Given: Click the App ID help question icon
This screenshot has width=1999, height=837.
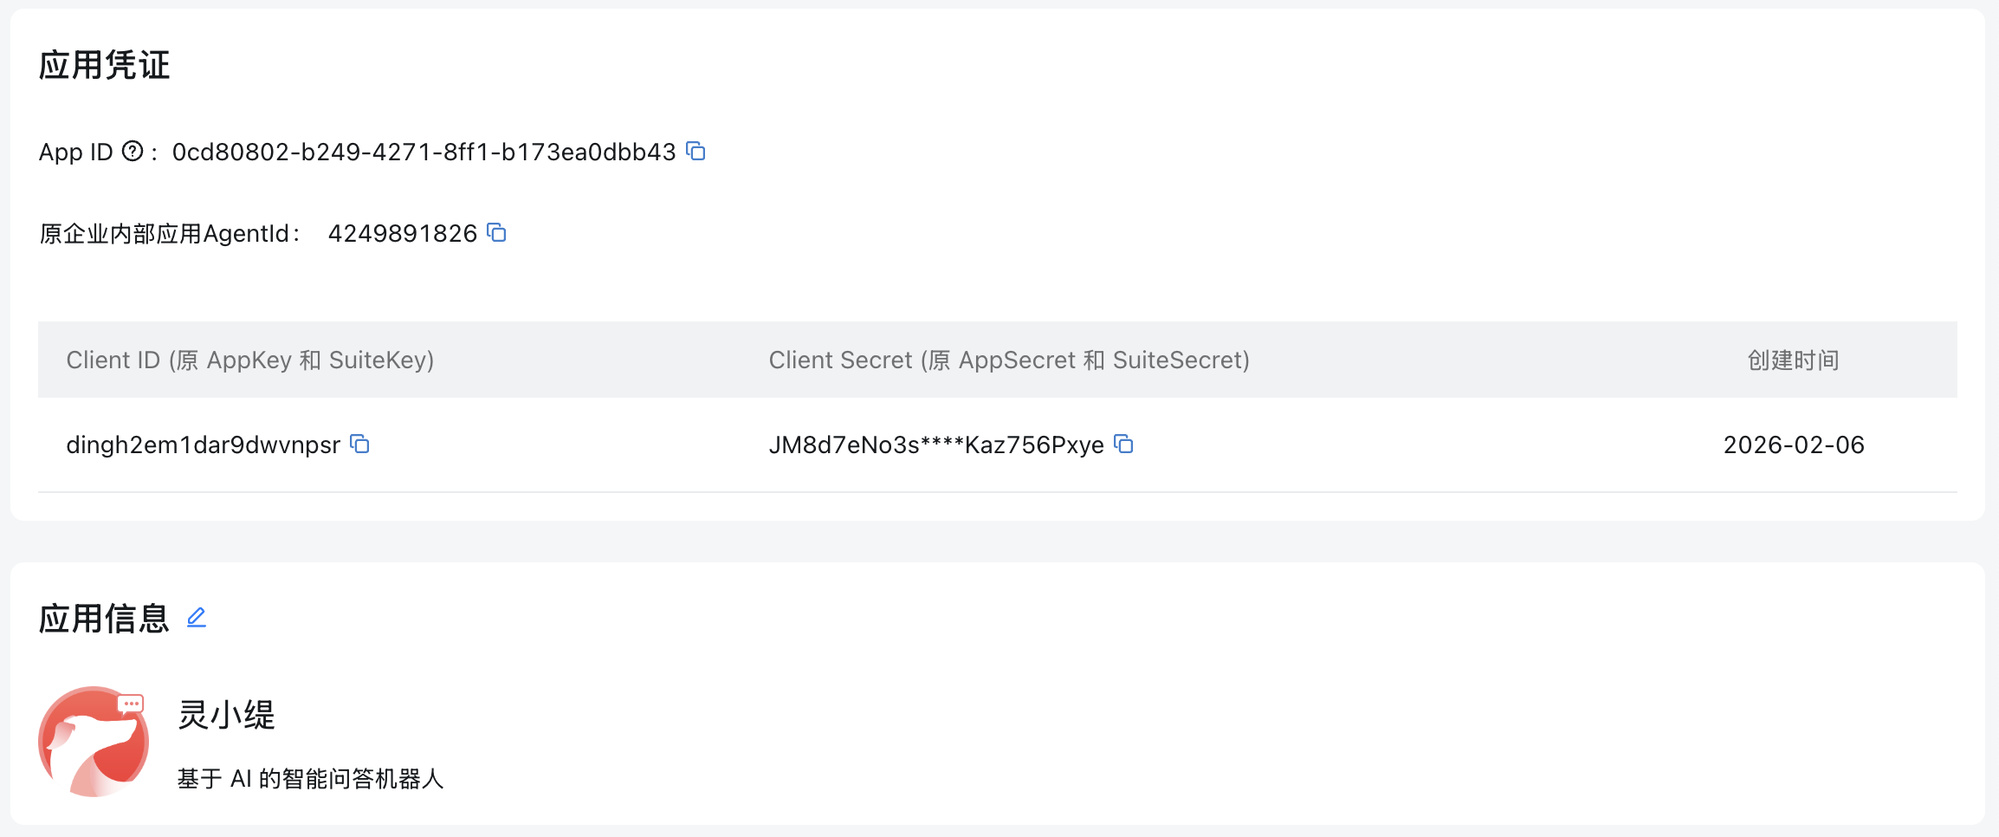Looking at the screenshot, I should pyautogui.click(x=132, y=151).
